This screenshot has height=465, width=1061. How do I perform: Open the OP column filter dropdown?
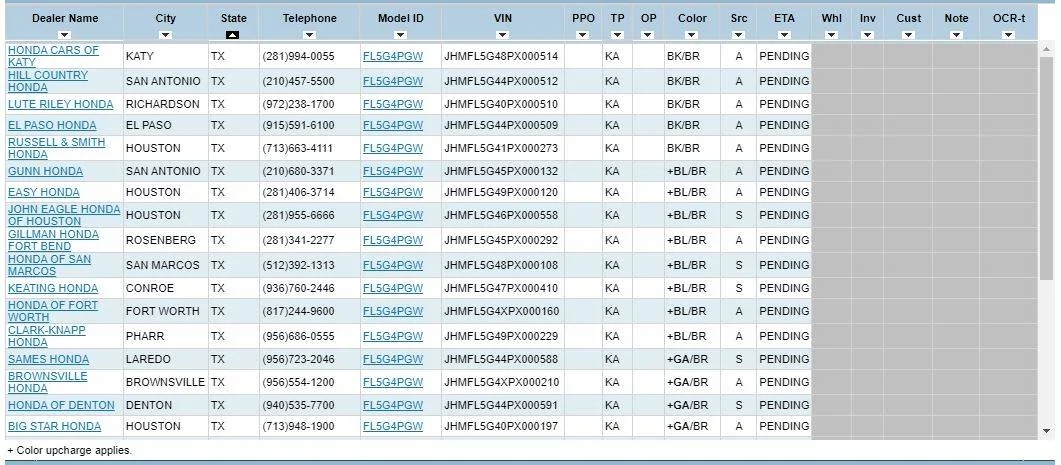point(648,35)
